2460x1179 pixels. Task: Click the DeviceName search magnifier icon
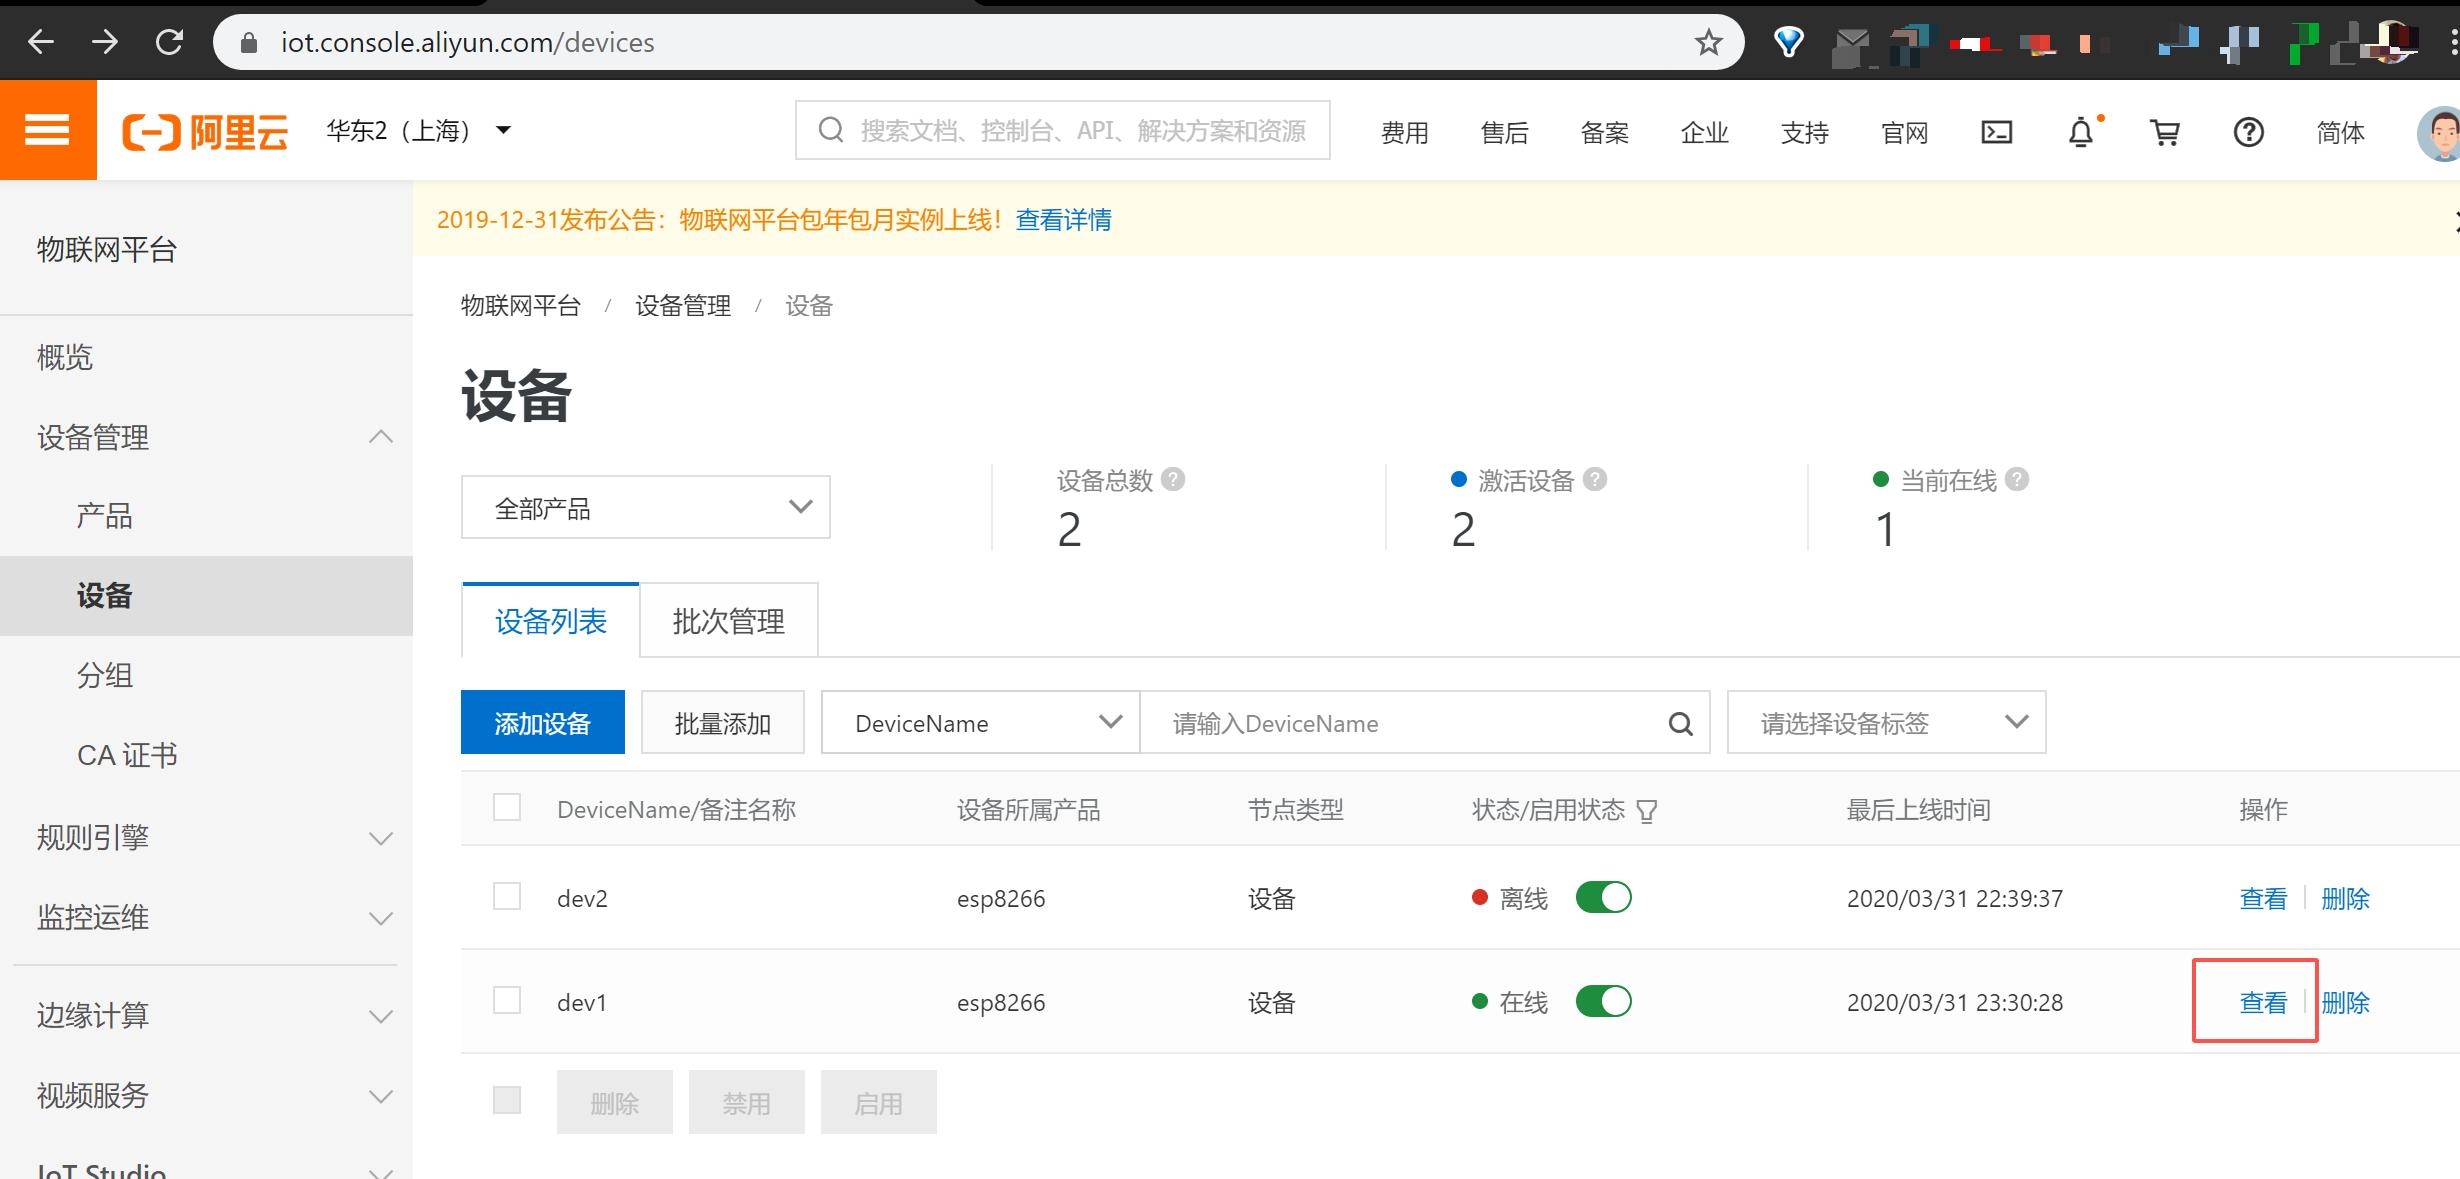(1681, 723)
